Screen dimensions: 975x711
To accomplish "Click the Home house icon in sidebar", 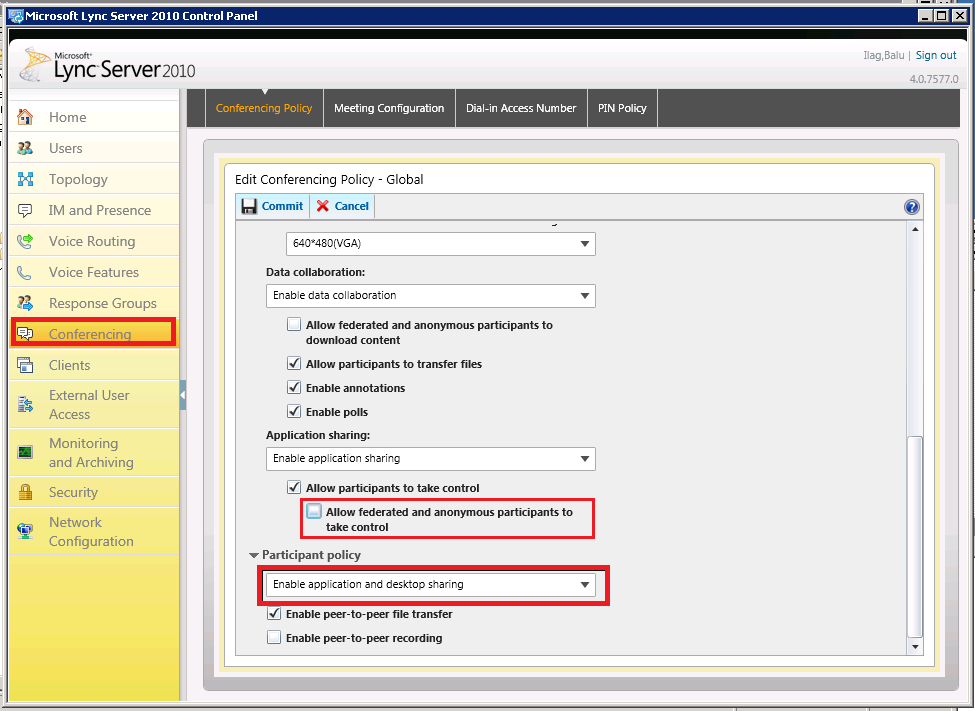I will 25,117.
